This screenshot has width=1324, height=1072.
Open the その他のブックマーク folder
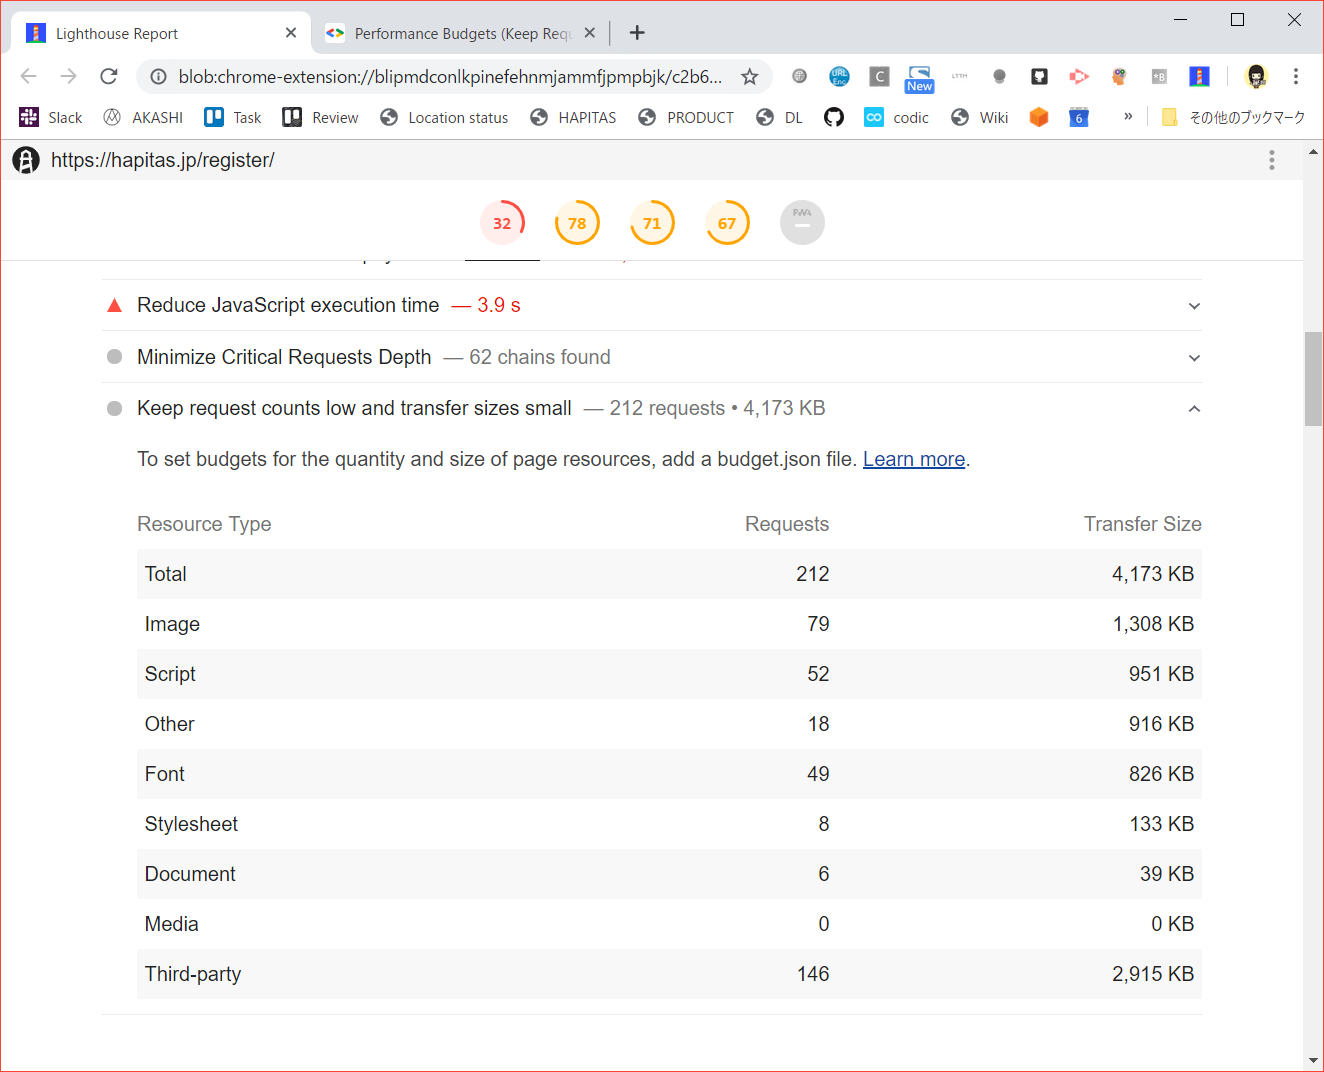pyautogui.click(x=1233, y=117)
